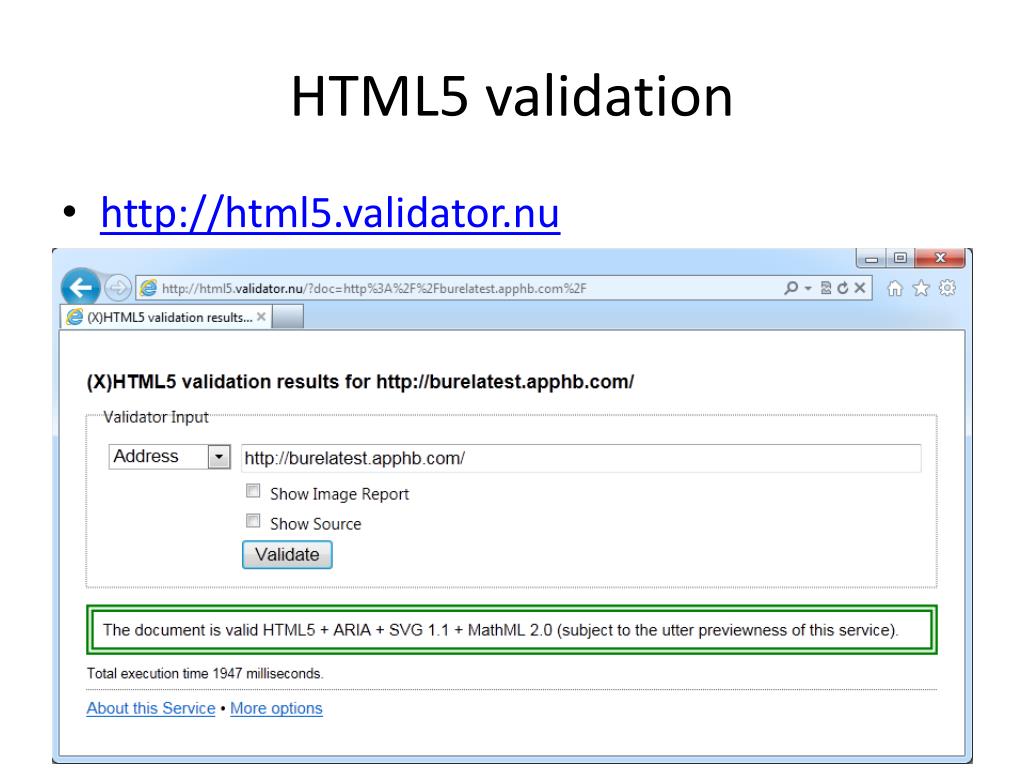Open the Address input type dropdown
The image size is (1024, 768).
click(x=170, y=456)
